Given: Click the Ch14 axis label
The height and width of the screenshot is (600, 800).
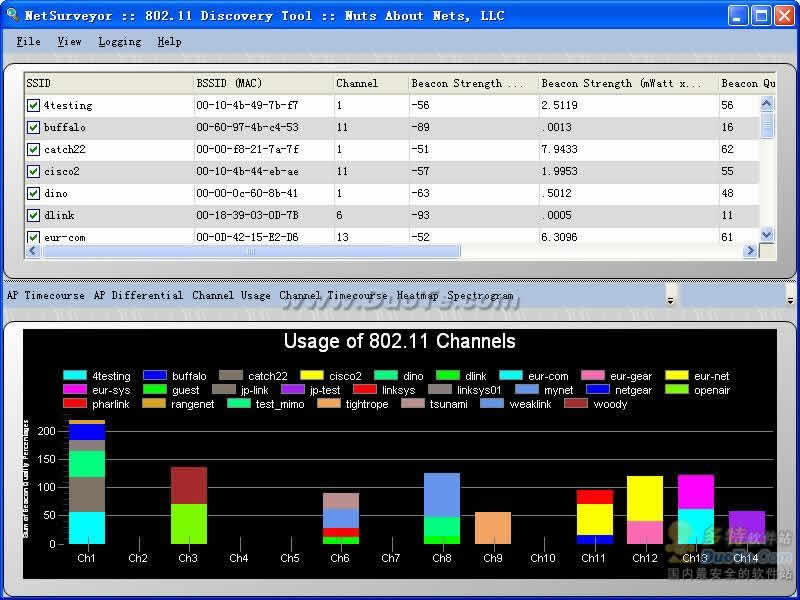Looking at the screenshot, I should [x=745, y=558].
